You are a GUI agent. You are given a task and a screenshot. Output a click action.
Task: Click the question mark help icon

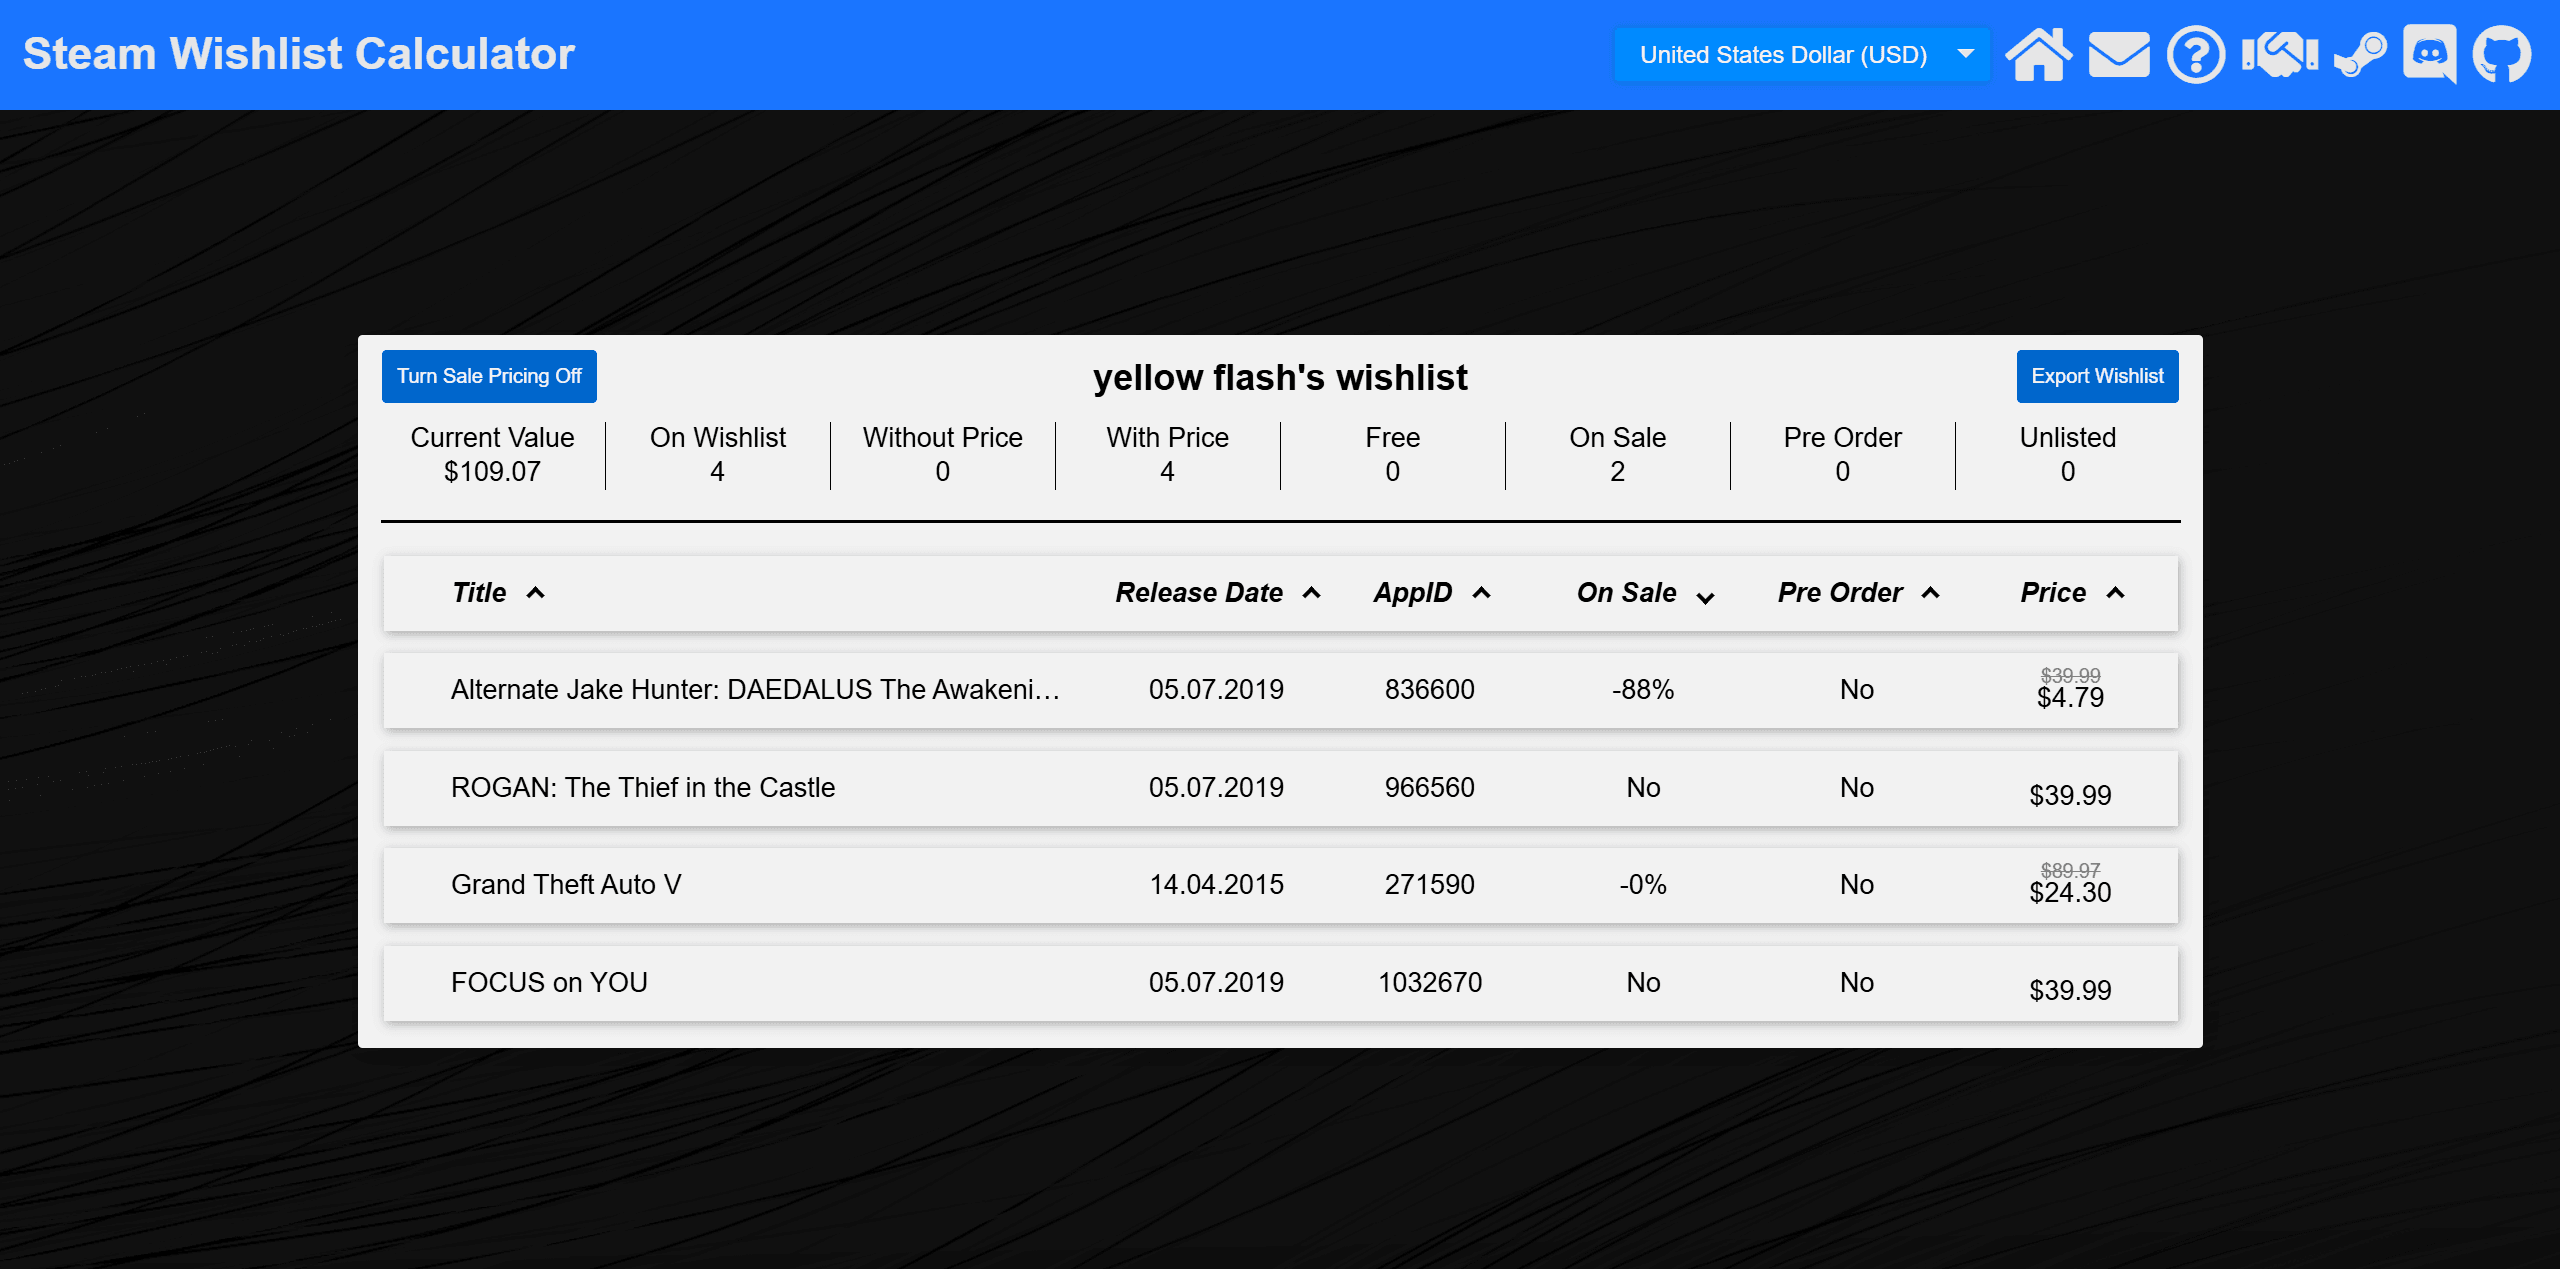pyautogui.click(x=2196, y=54)
